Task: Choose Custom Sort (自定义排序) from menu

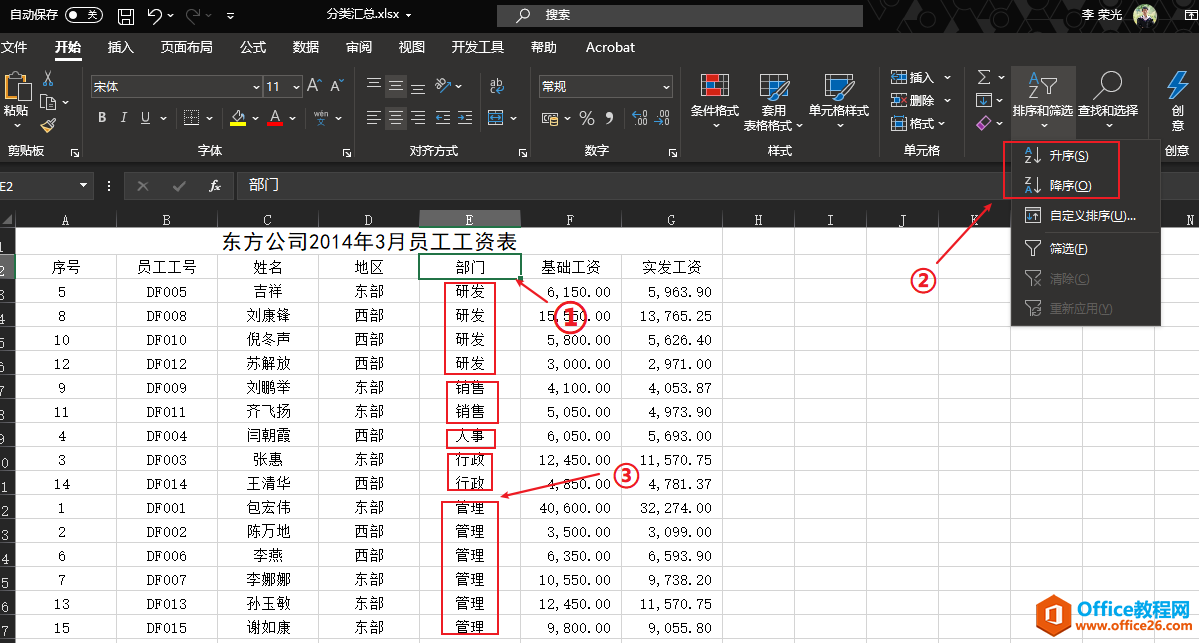Action: [1085, 216]
